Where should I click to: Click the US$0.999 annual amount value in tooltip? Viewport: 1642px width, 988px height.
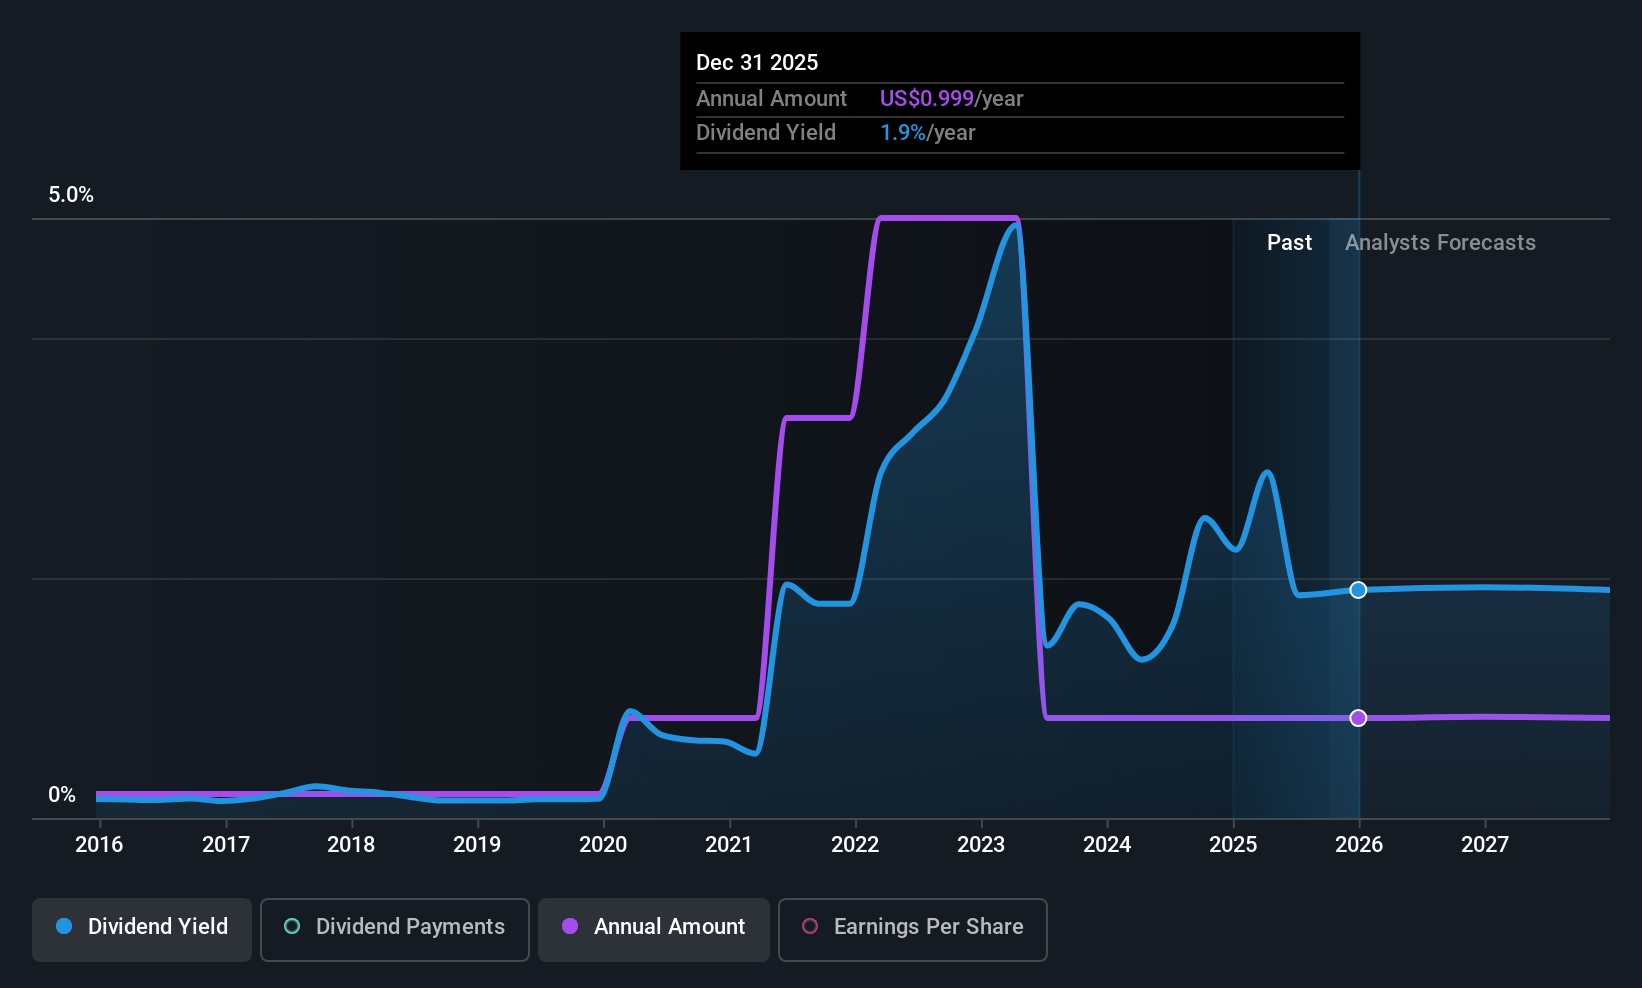click(926, 99)
